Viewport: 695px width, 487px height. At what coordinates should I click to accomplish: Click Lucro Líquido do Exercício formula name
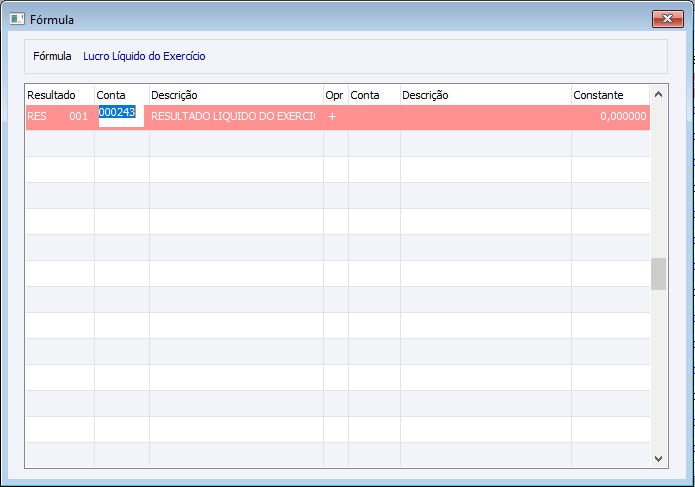[x=144, y=56]
